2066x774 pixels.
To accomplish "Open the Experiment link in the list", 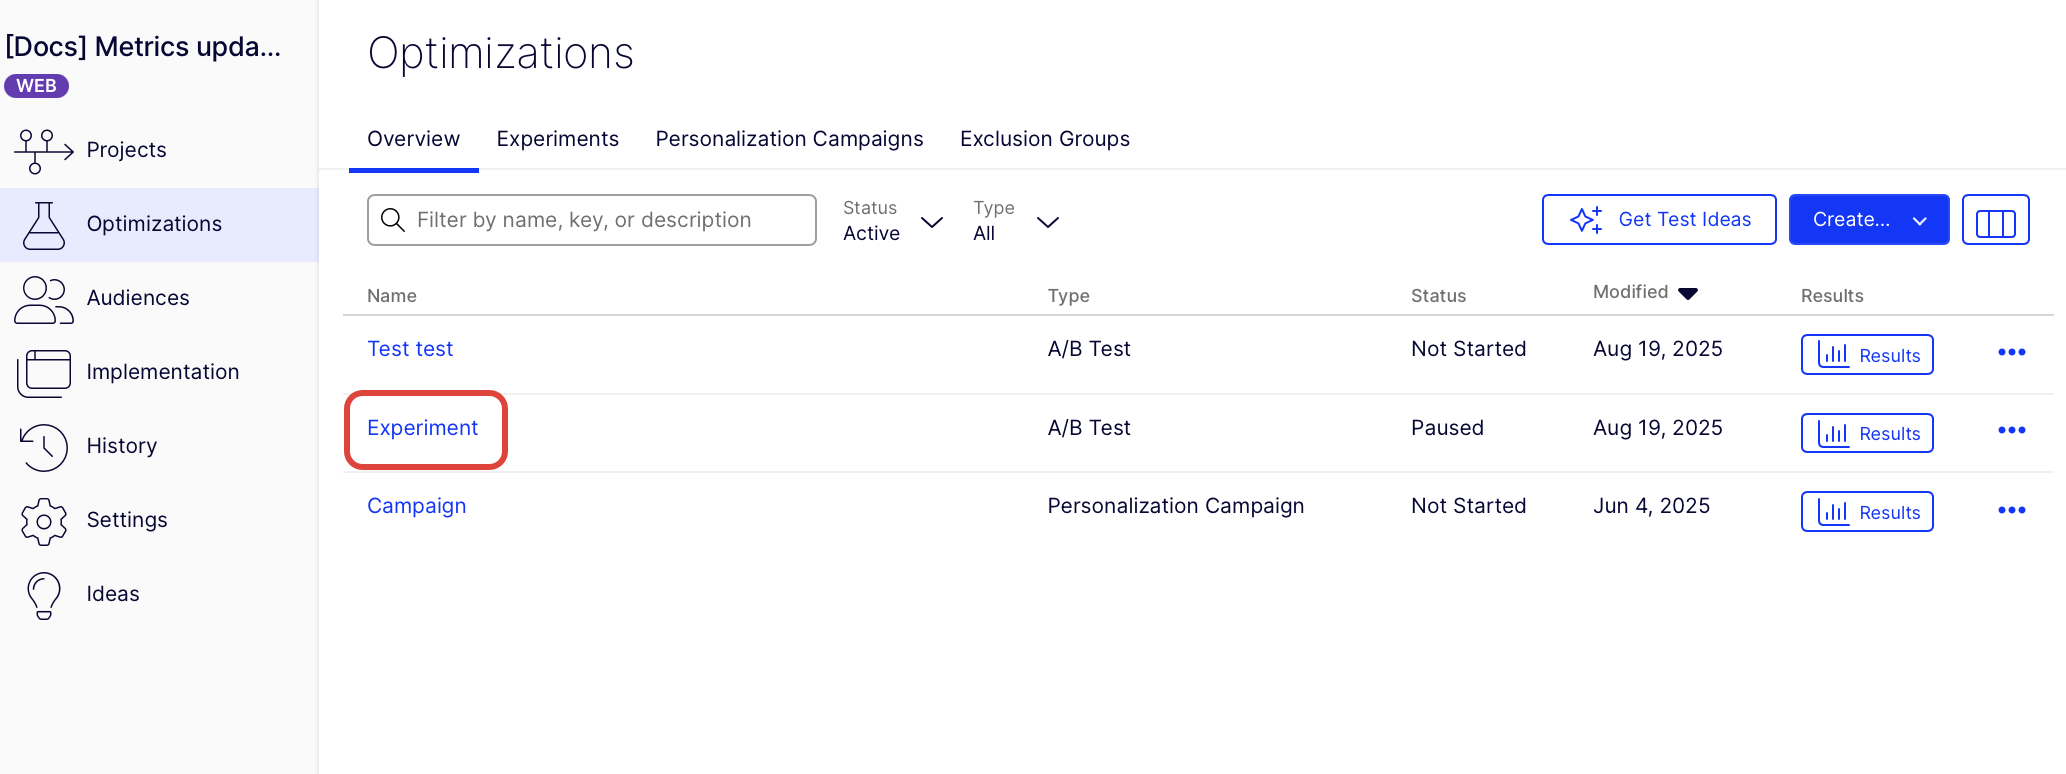I will [x=422, y=428].
